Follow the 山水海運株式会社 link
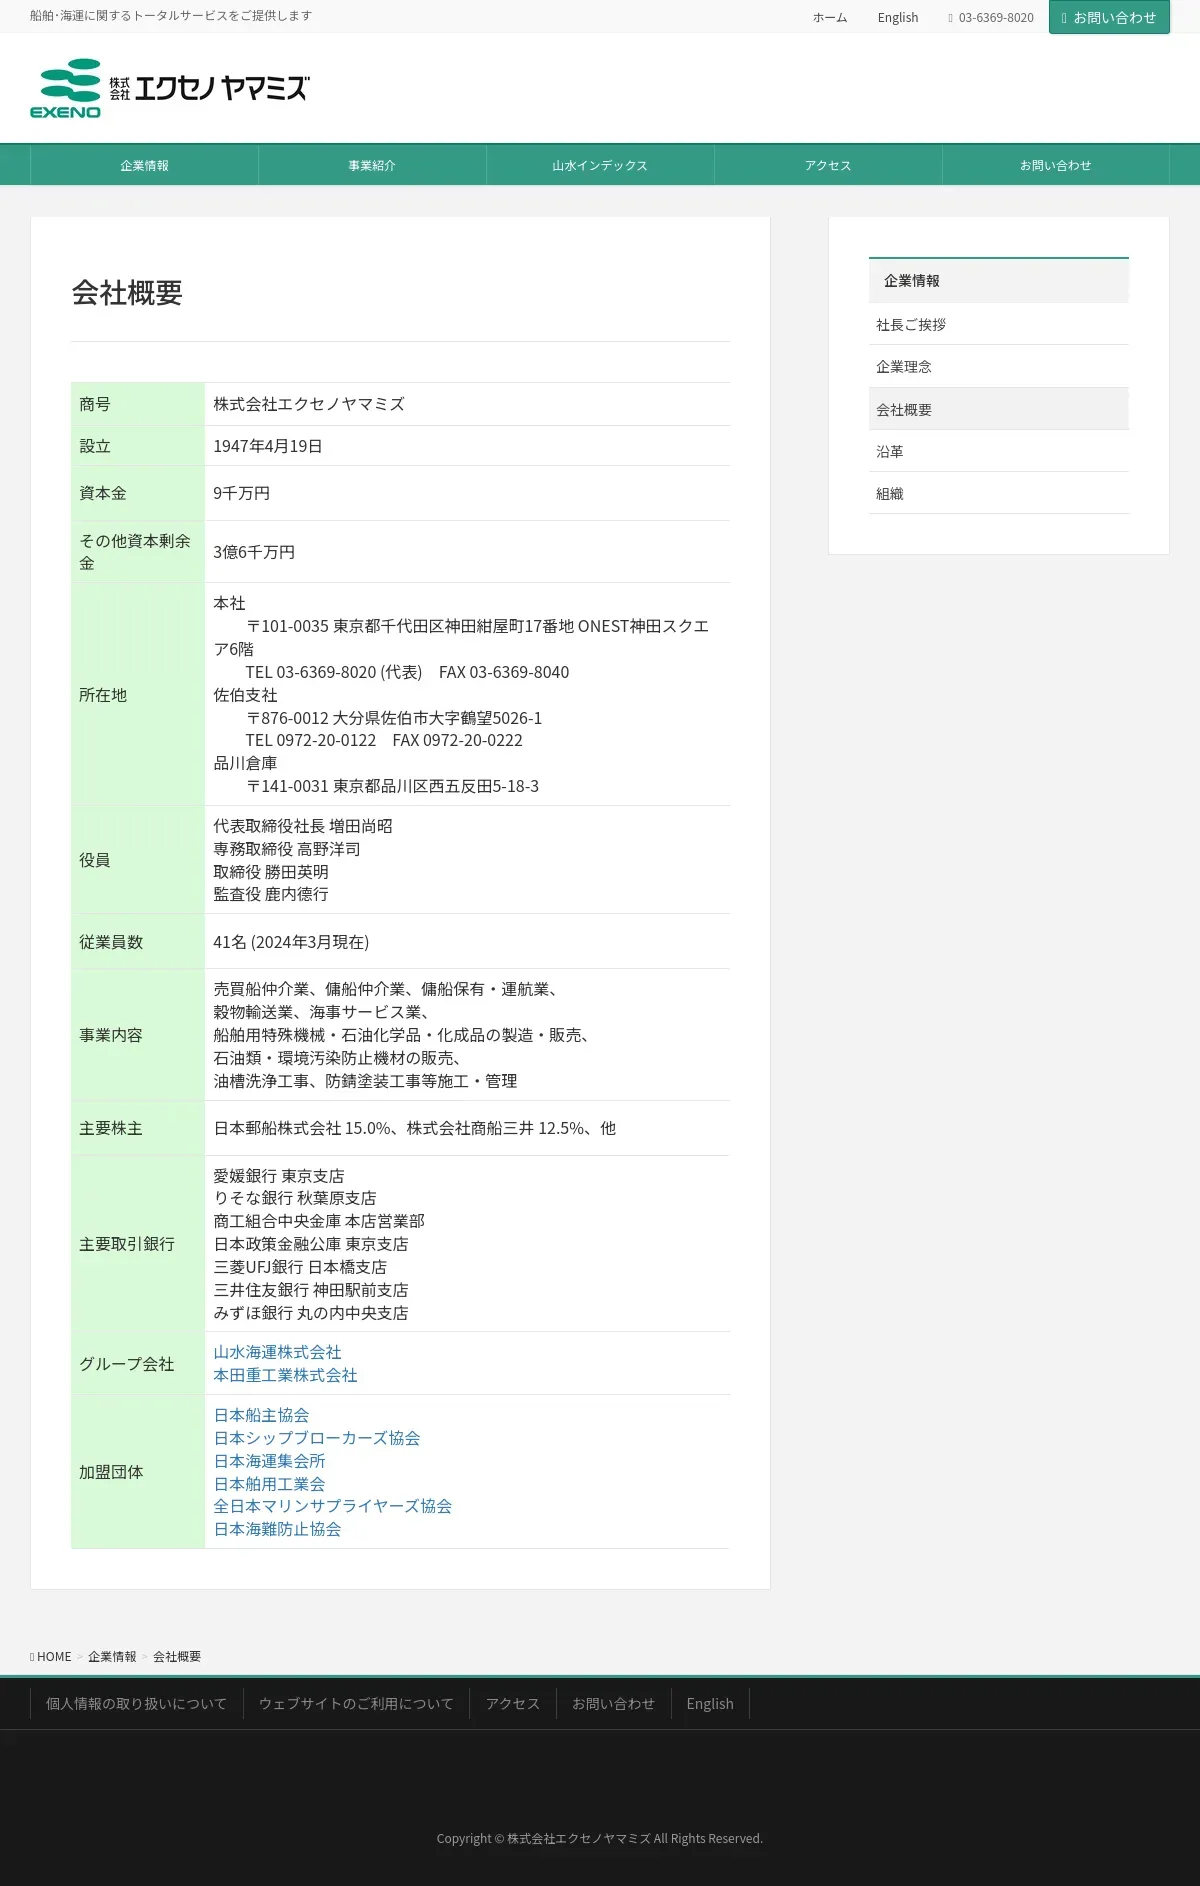 pos(277,1352)
